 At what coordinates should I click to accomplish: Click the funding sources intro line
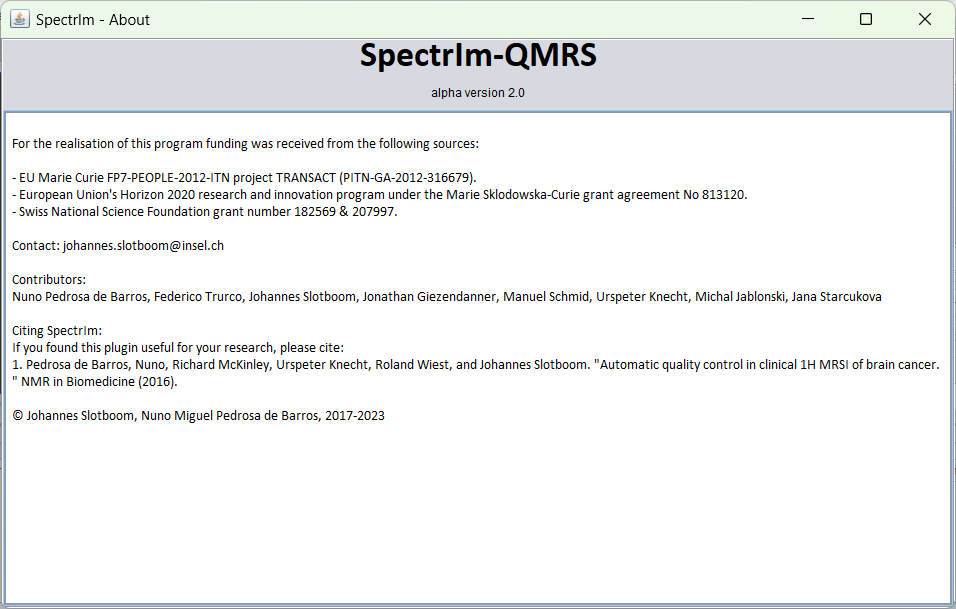coord(245,144)
